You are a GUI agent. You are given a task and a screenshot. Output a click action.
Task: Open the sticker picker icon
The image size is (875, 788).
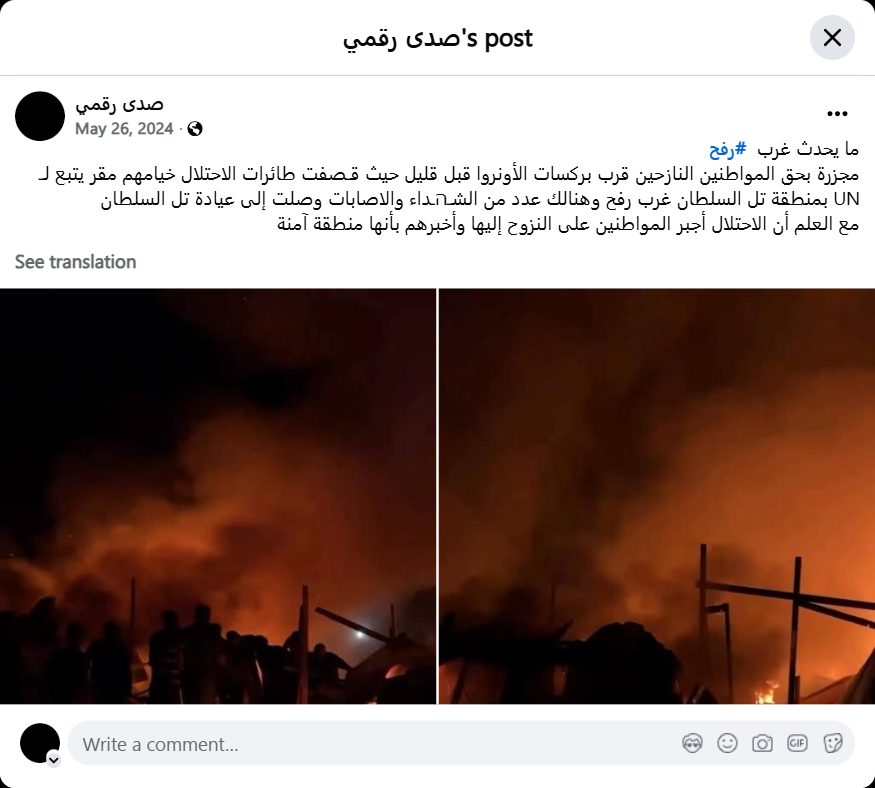click(832, 743)
